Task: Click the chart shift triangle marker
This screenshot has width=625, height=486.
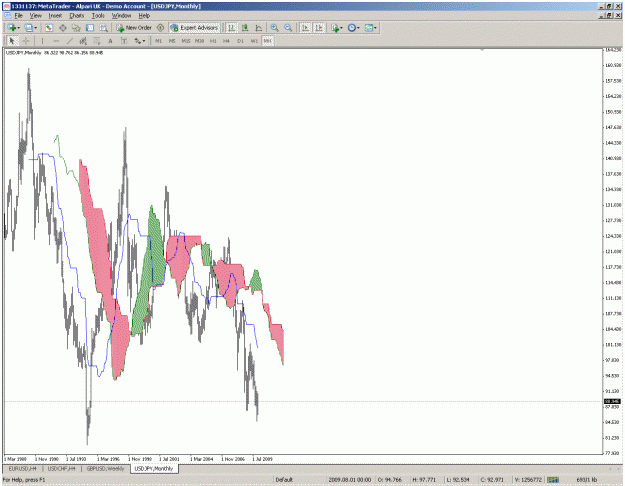Action: tap(482, 50)
